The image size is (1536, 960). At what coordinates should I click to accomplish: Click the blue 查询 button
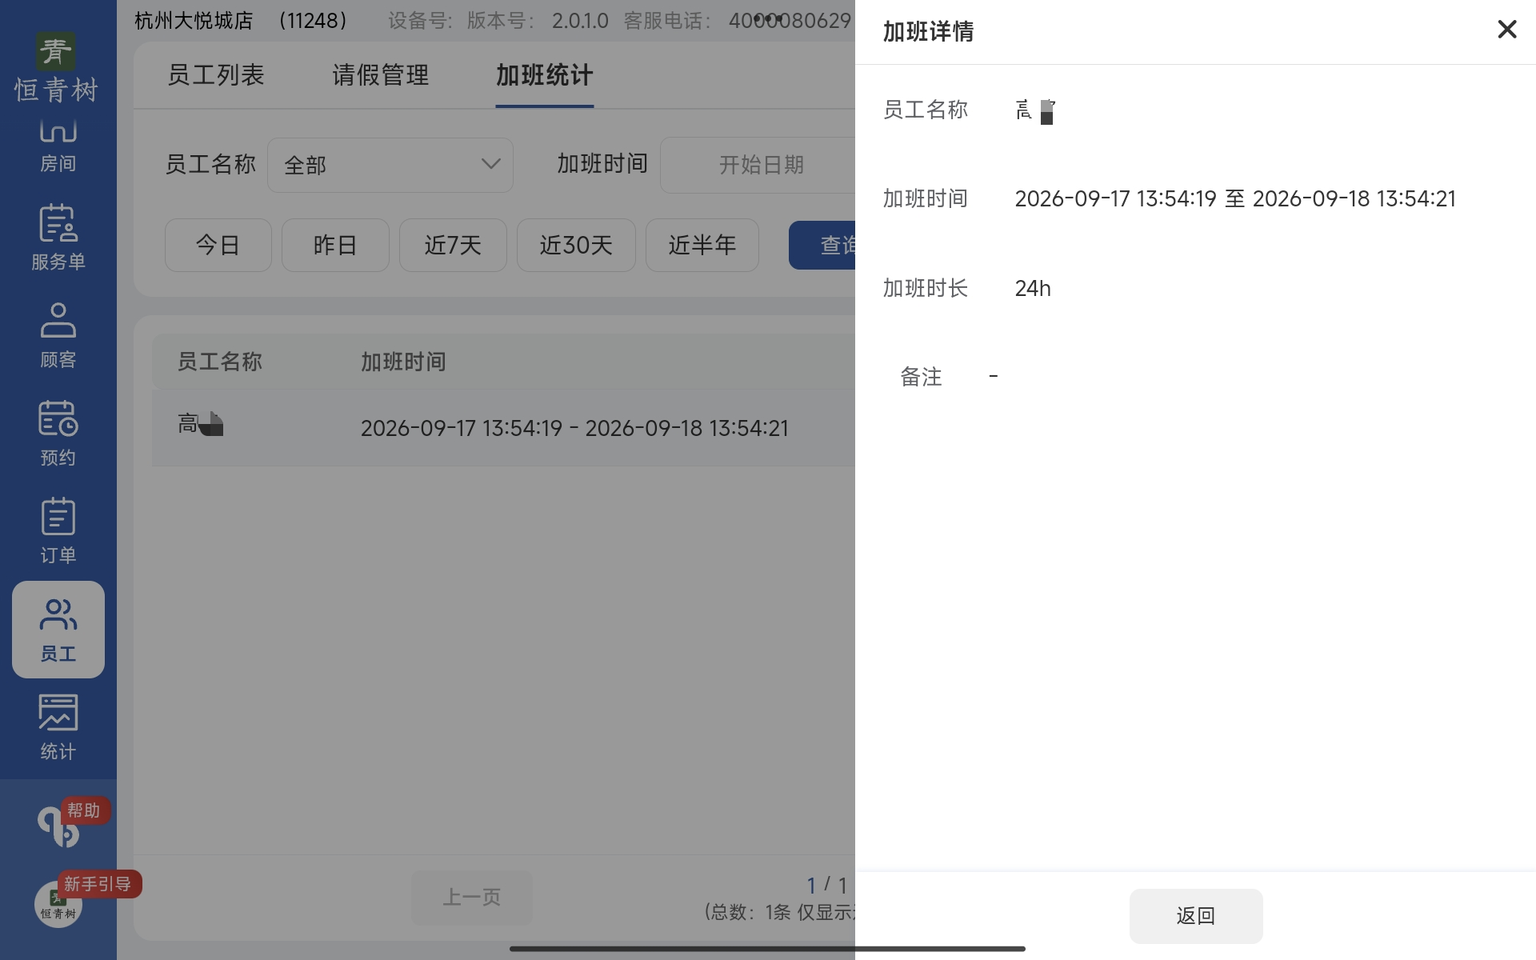click(x=822, y=245)
